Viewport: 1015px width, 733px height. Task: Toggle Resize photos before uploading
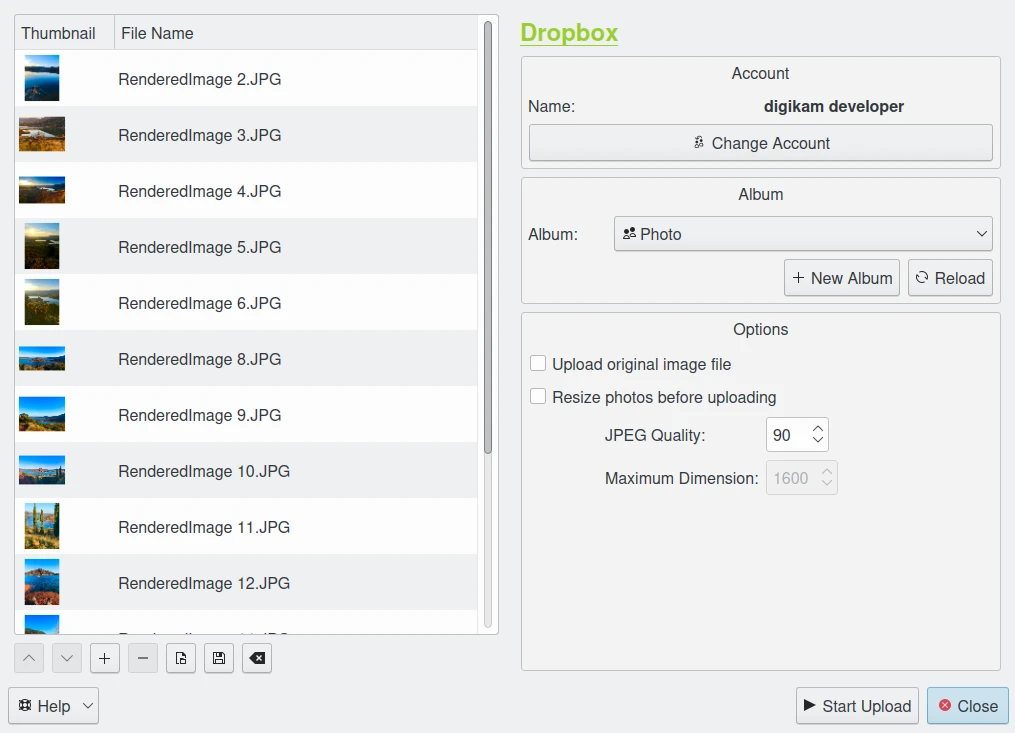click(x=538, y=397)
